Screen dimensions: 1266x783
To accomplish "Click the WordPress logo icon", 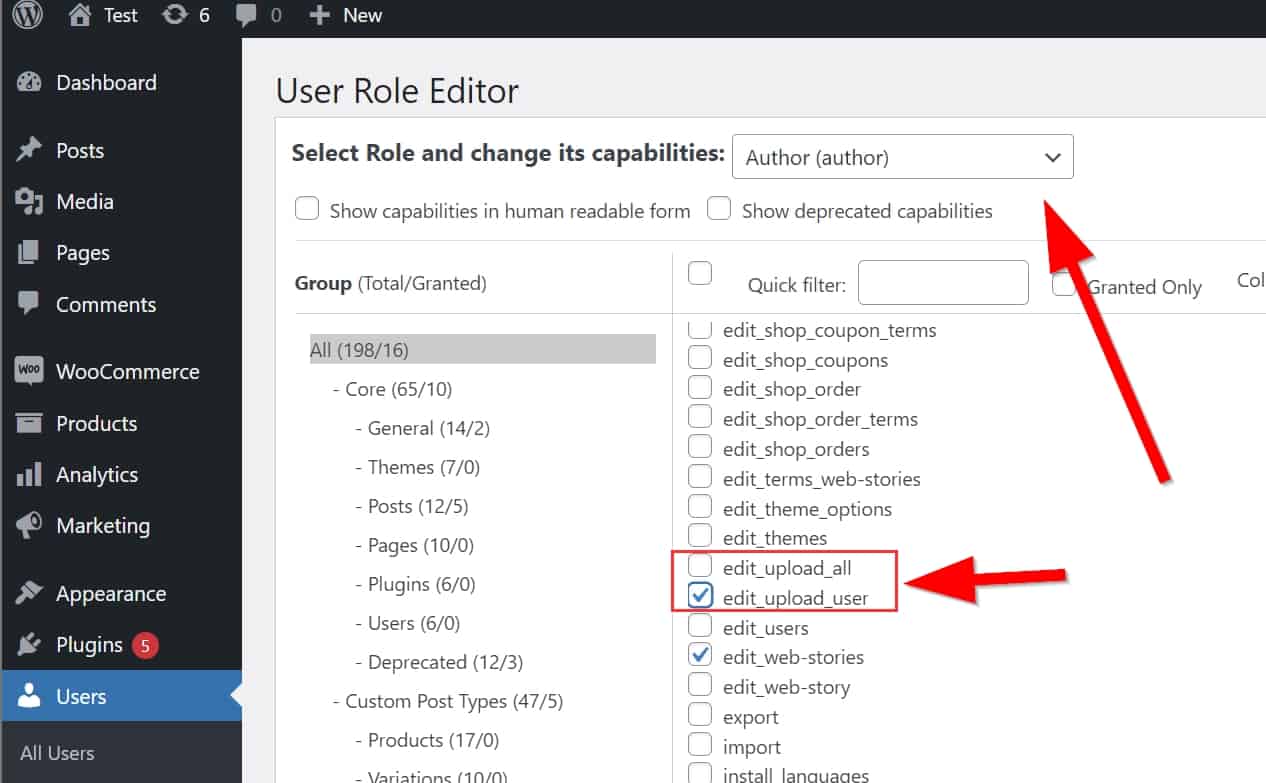I will pos(27,15).
